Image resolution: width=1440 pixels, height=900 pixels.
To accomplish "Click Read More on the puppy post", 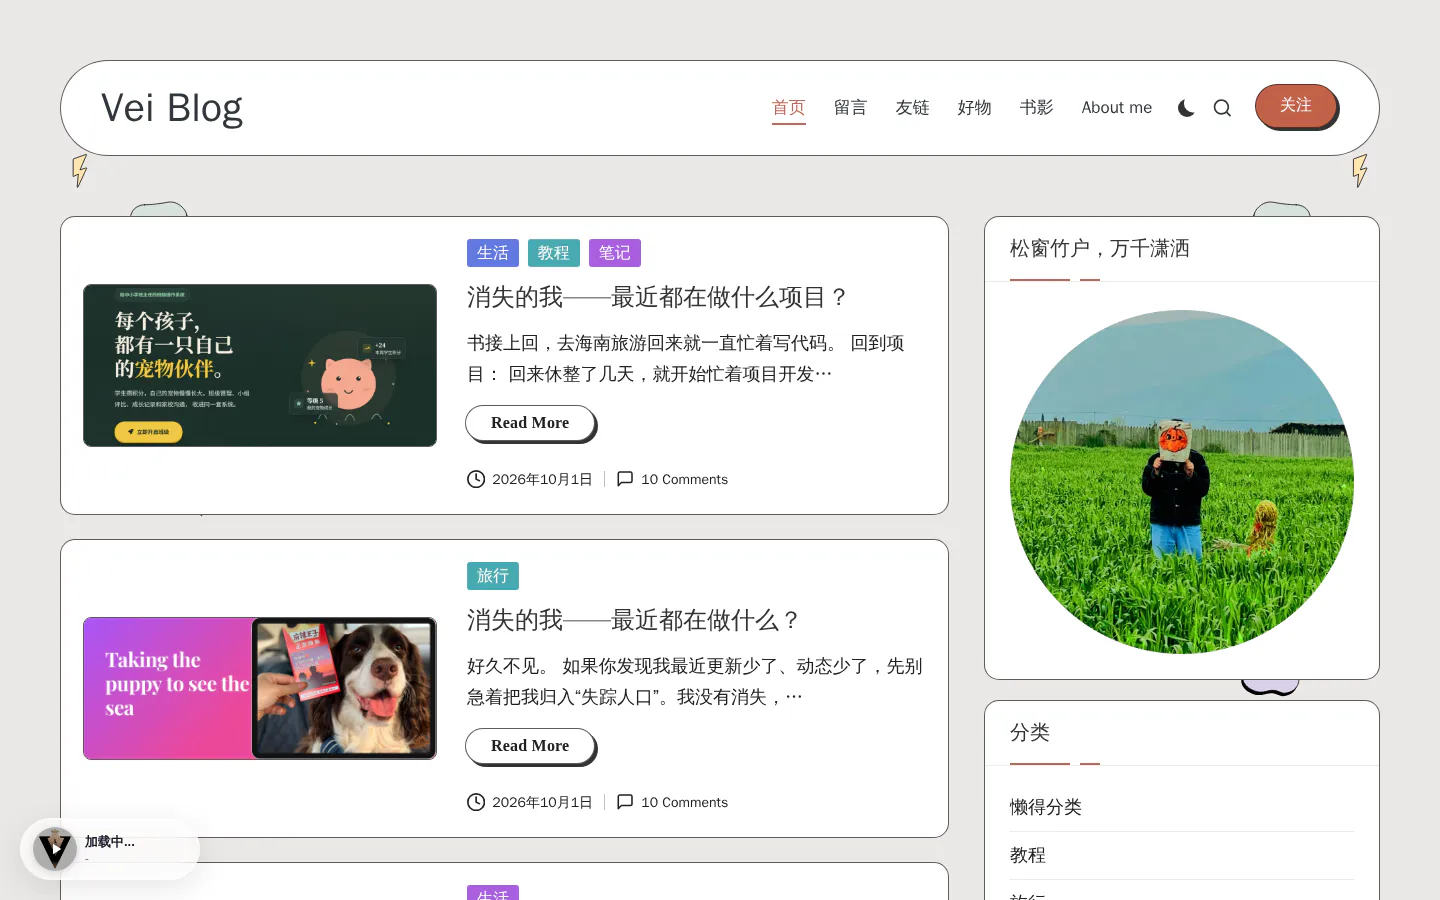I will pos(530,746).
